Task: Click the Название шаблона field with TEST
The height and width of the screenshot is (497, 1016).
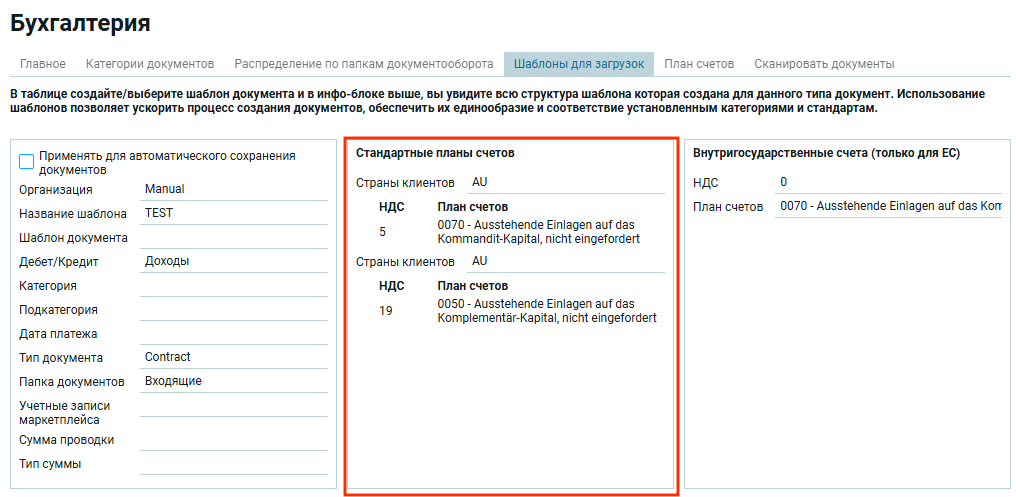Action: click(x=233, y=213)
